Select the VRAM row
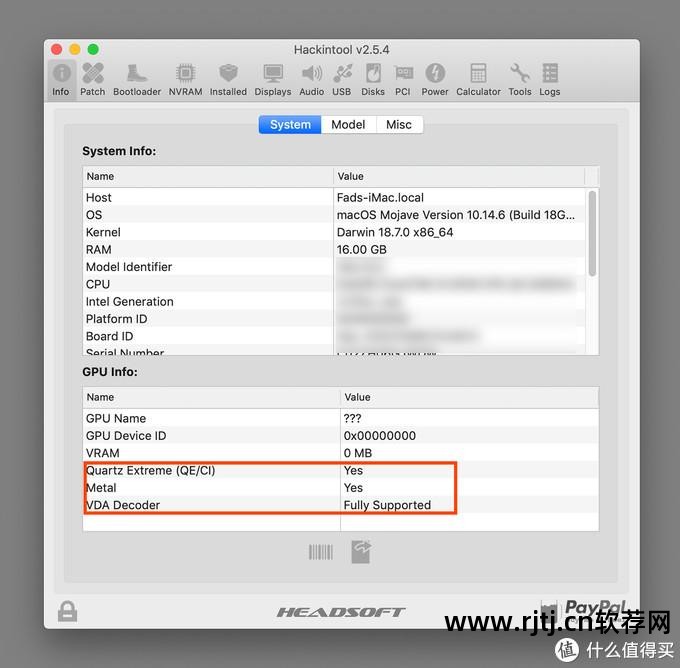Viewport: 680px width, 668px height. pyautogui.click(x=341, y=453)
